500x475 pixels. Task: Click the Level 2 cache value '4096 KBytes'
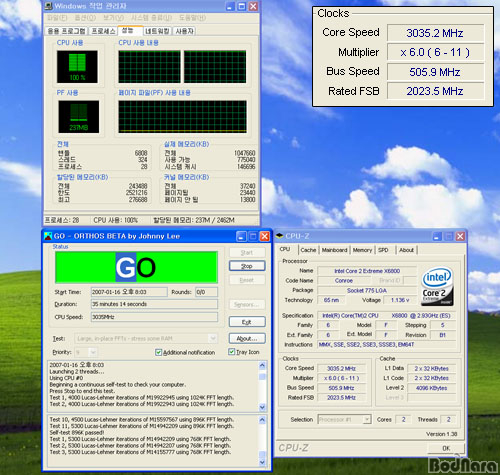[431, 388]
